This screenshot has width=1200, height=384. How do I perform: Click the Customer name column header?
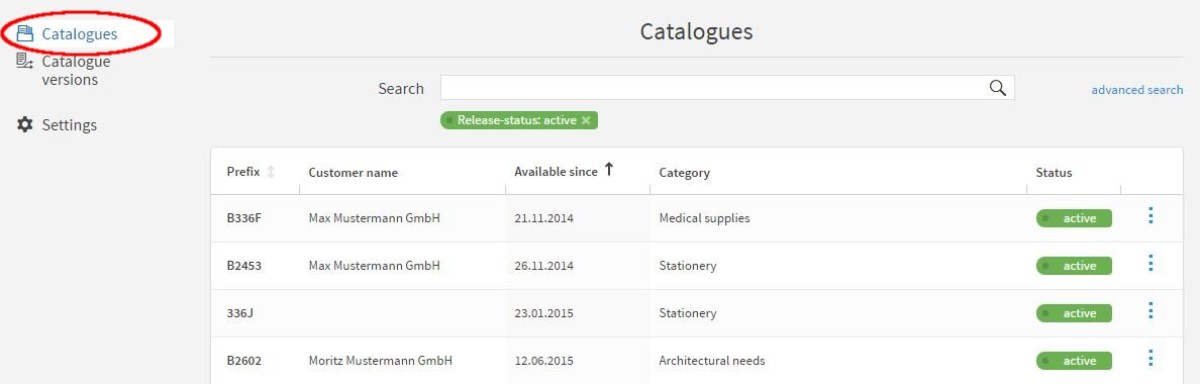(353, 173)
